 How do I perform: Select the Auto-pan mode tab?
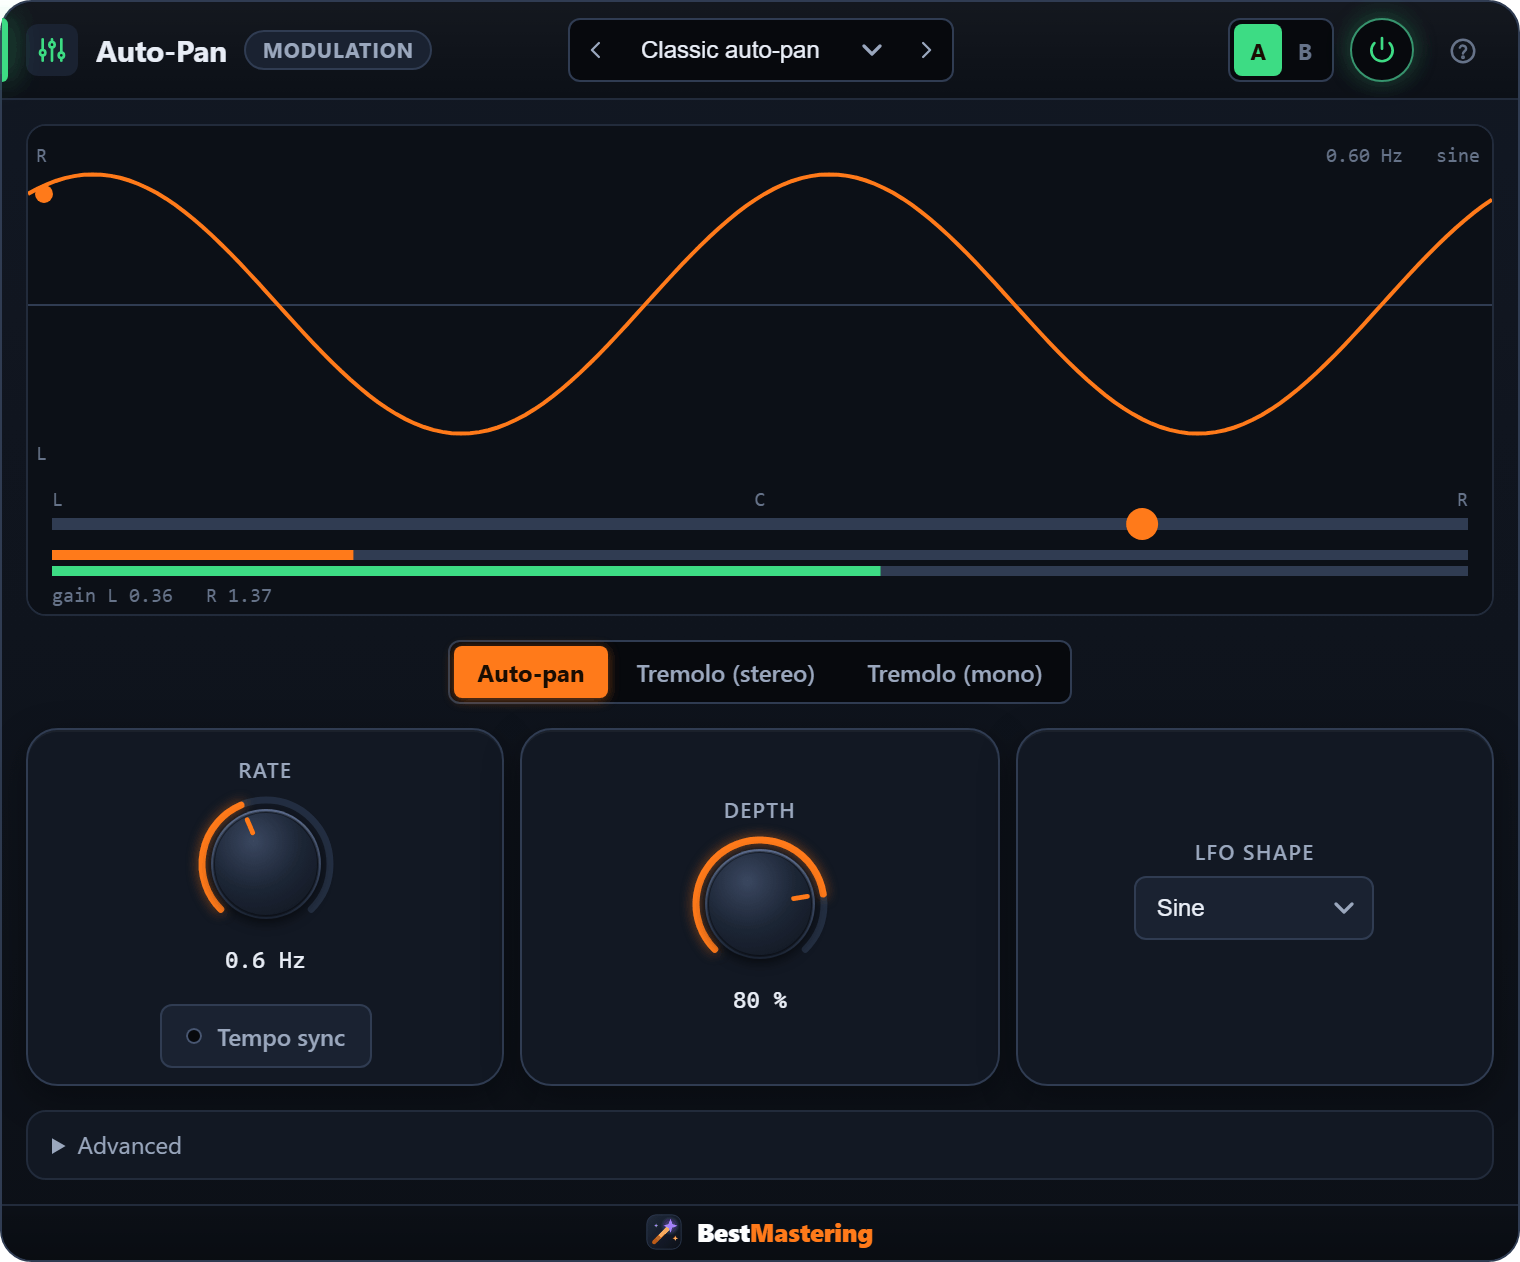tap(531, 673)
